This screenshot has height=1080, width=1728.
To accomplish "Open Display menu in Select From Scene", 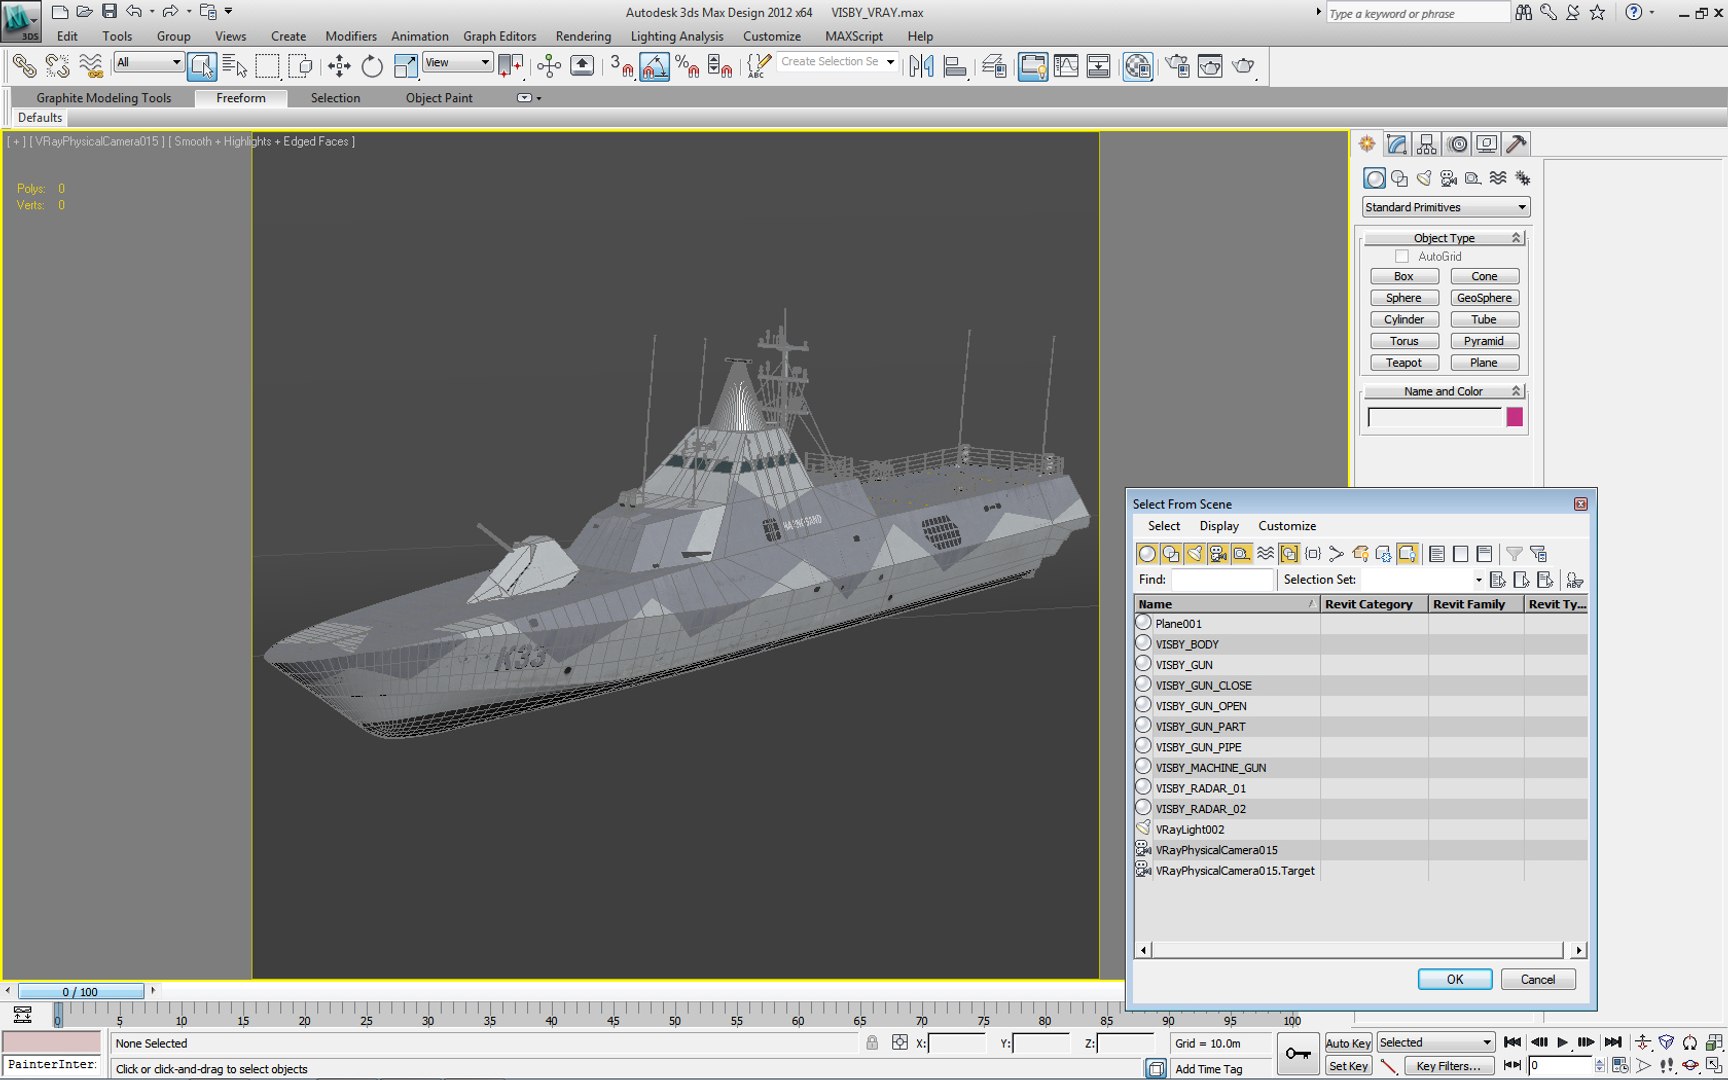I will click(1219, 526).
